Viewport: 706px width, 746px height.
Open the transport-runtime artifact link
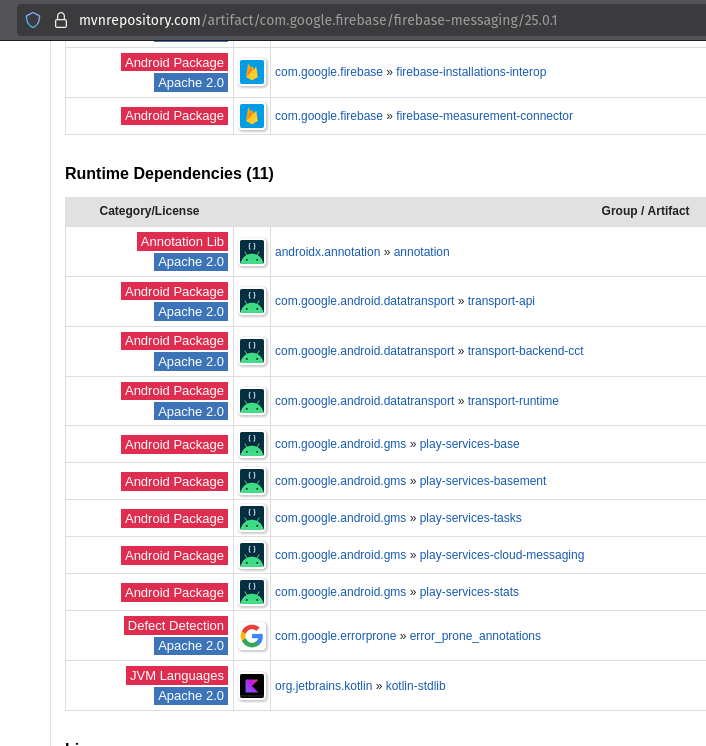(513, 401)
